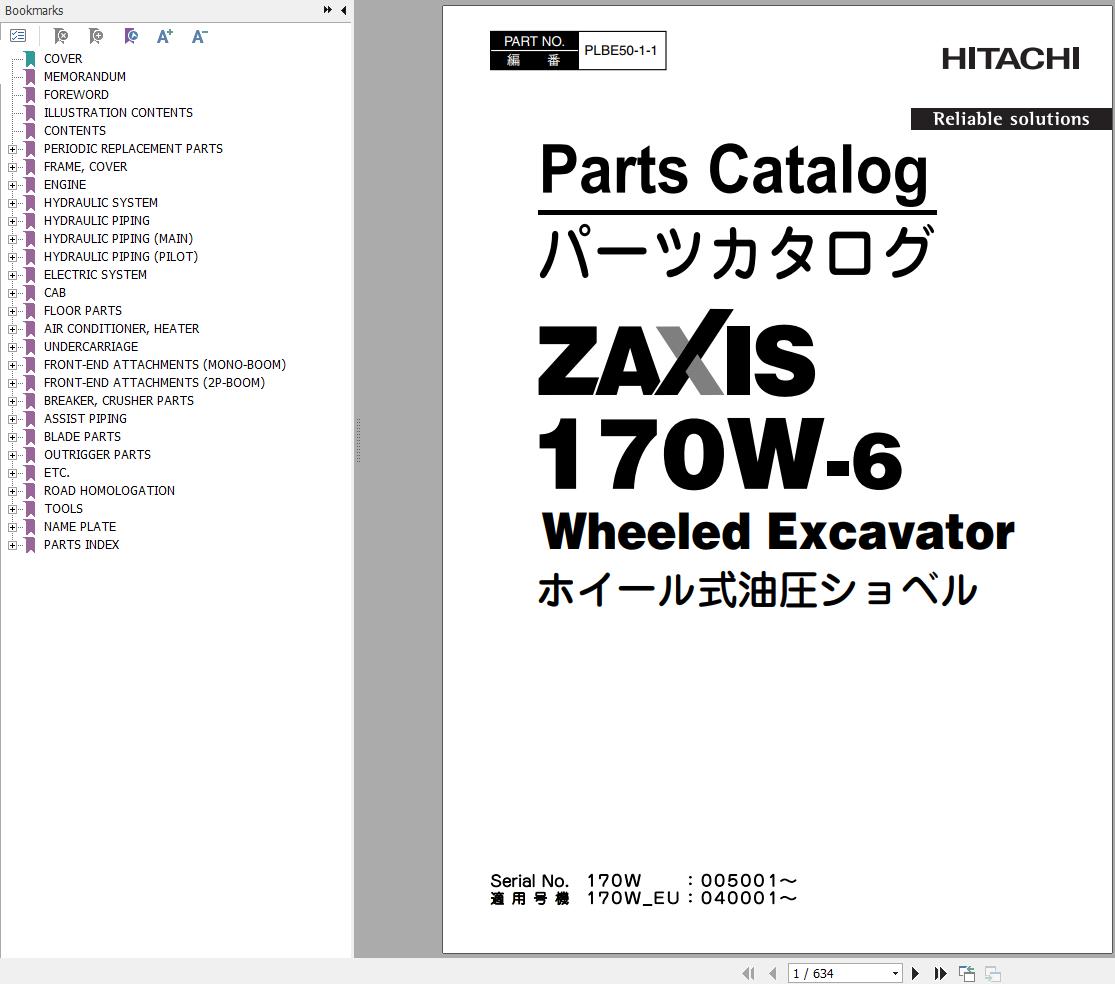Open the MEMORANDUM bookmark

point(85,76)
